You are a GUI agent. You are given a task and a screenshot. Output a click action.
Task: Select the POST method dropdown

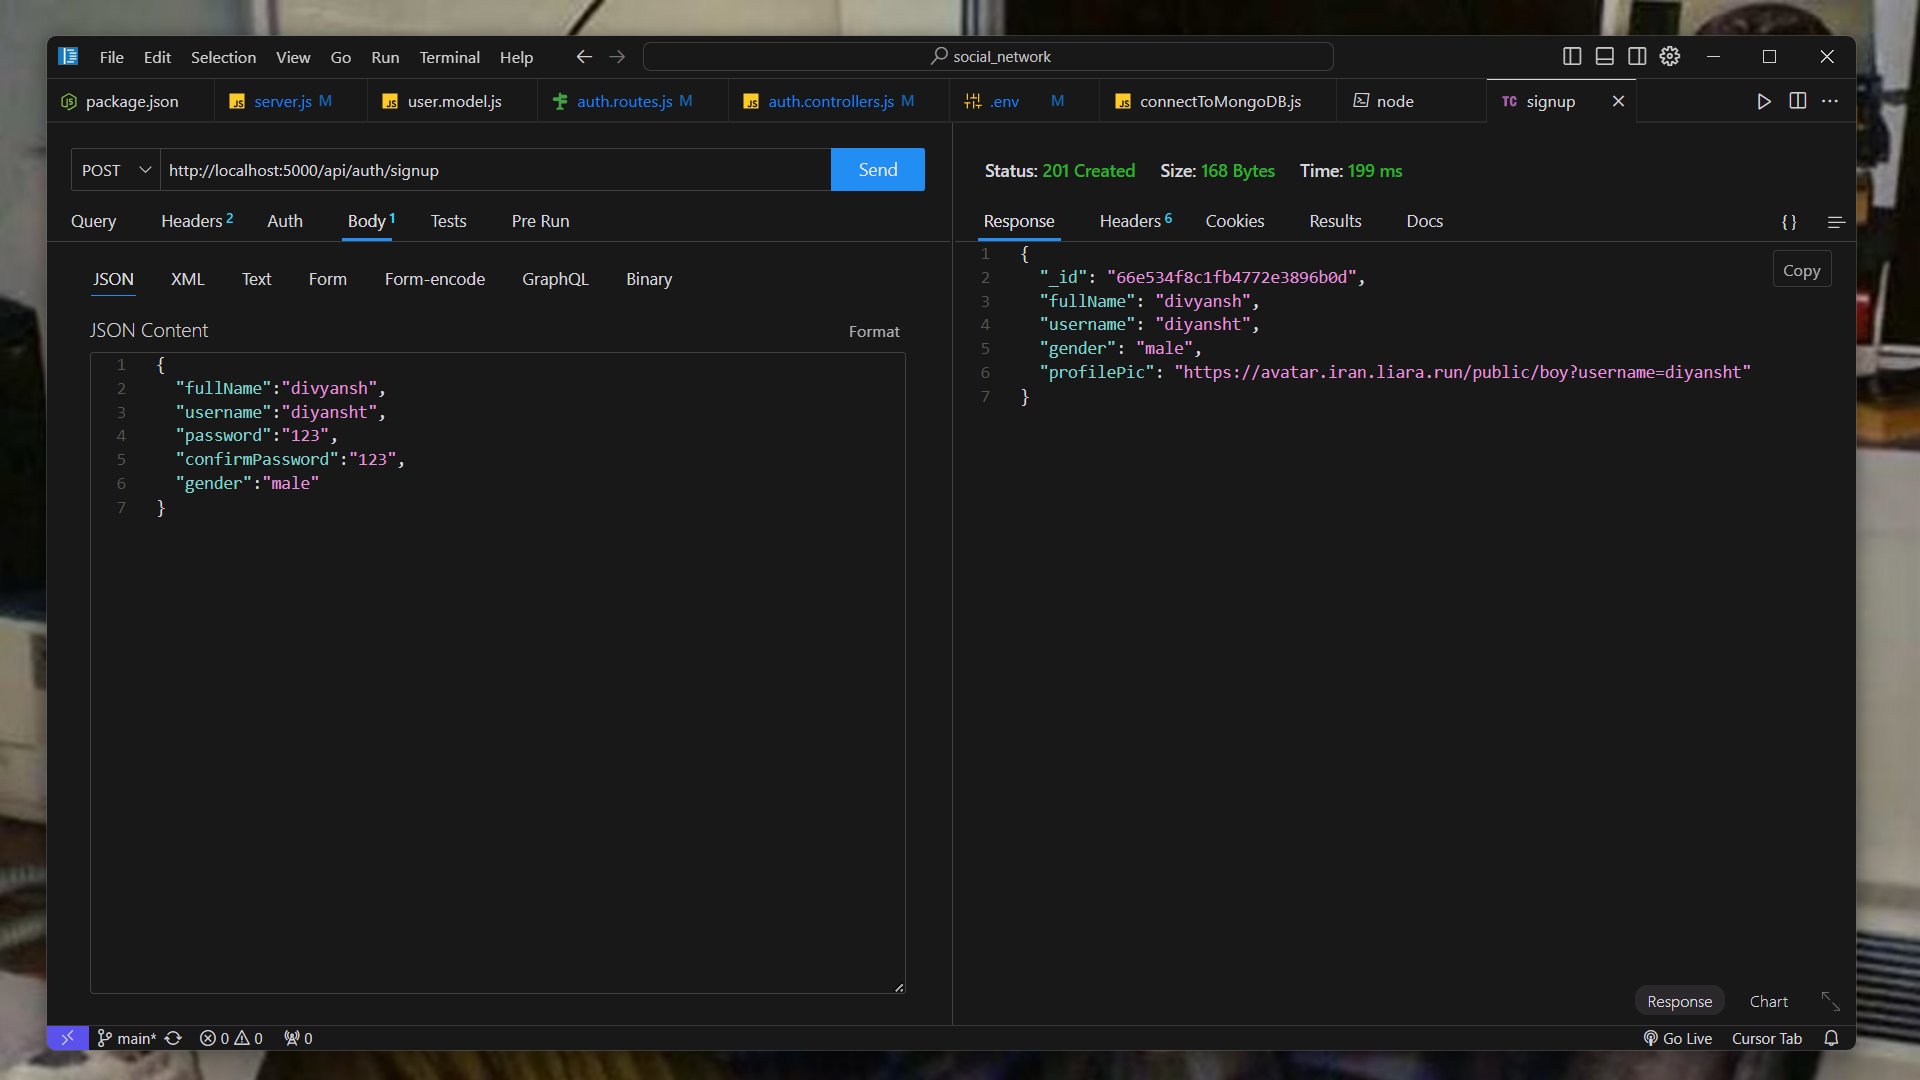(115, 169)
